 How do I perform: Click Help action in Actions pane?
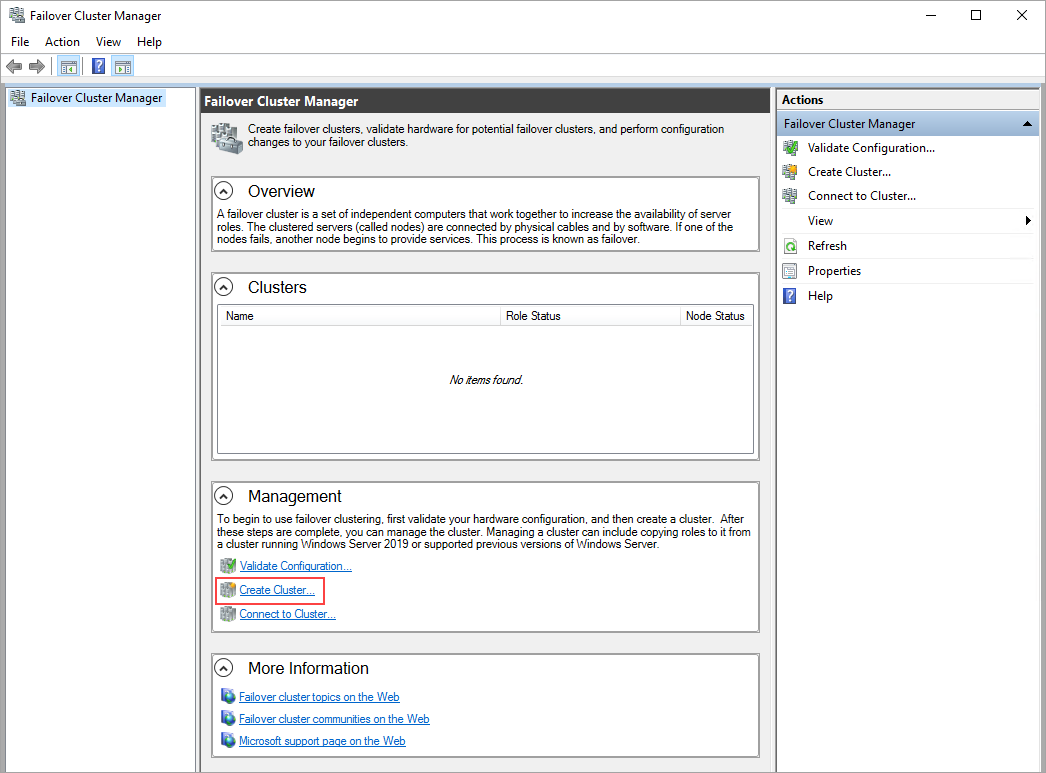tap(820, 296)
